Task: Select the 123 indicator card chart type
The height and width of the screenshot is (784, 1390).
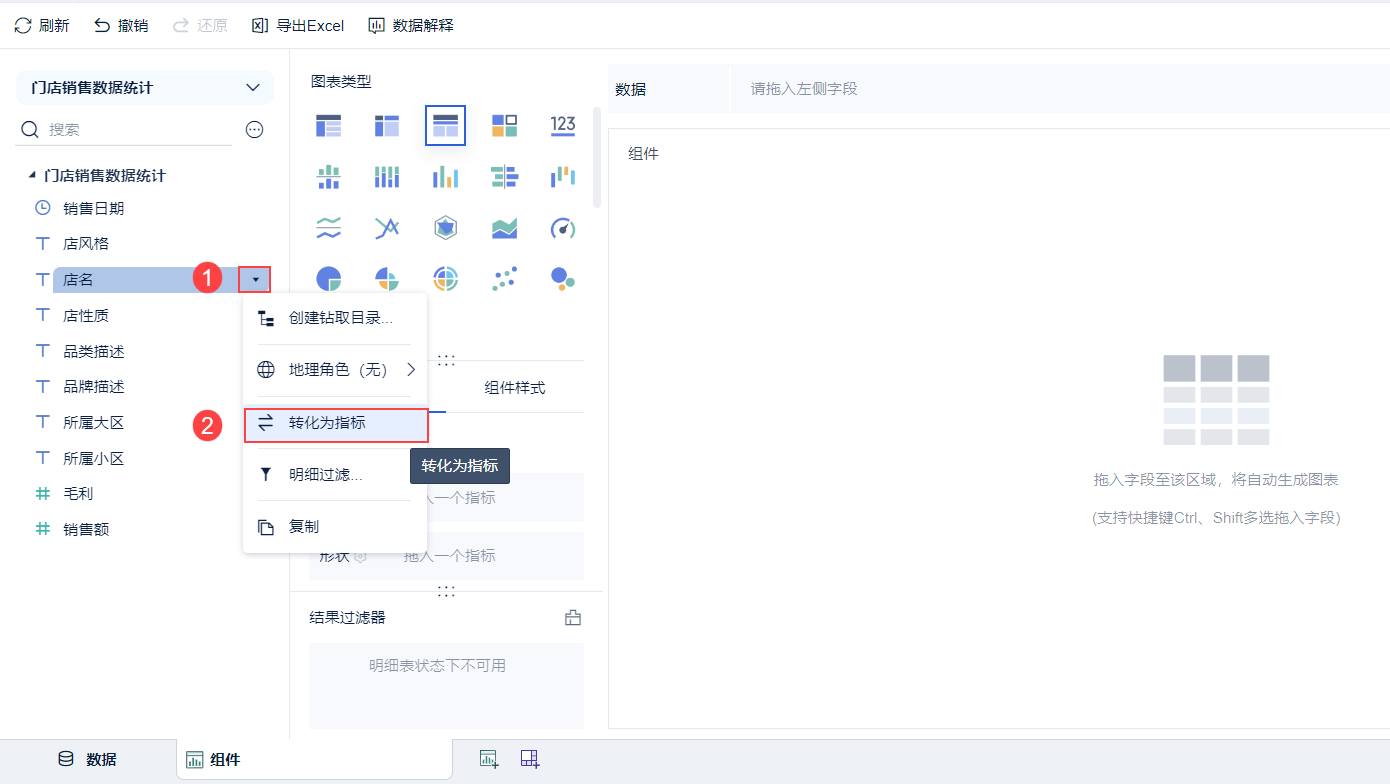Action: tap(562, 125)
